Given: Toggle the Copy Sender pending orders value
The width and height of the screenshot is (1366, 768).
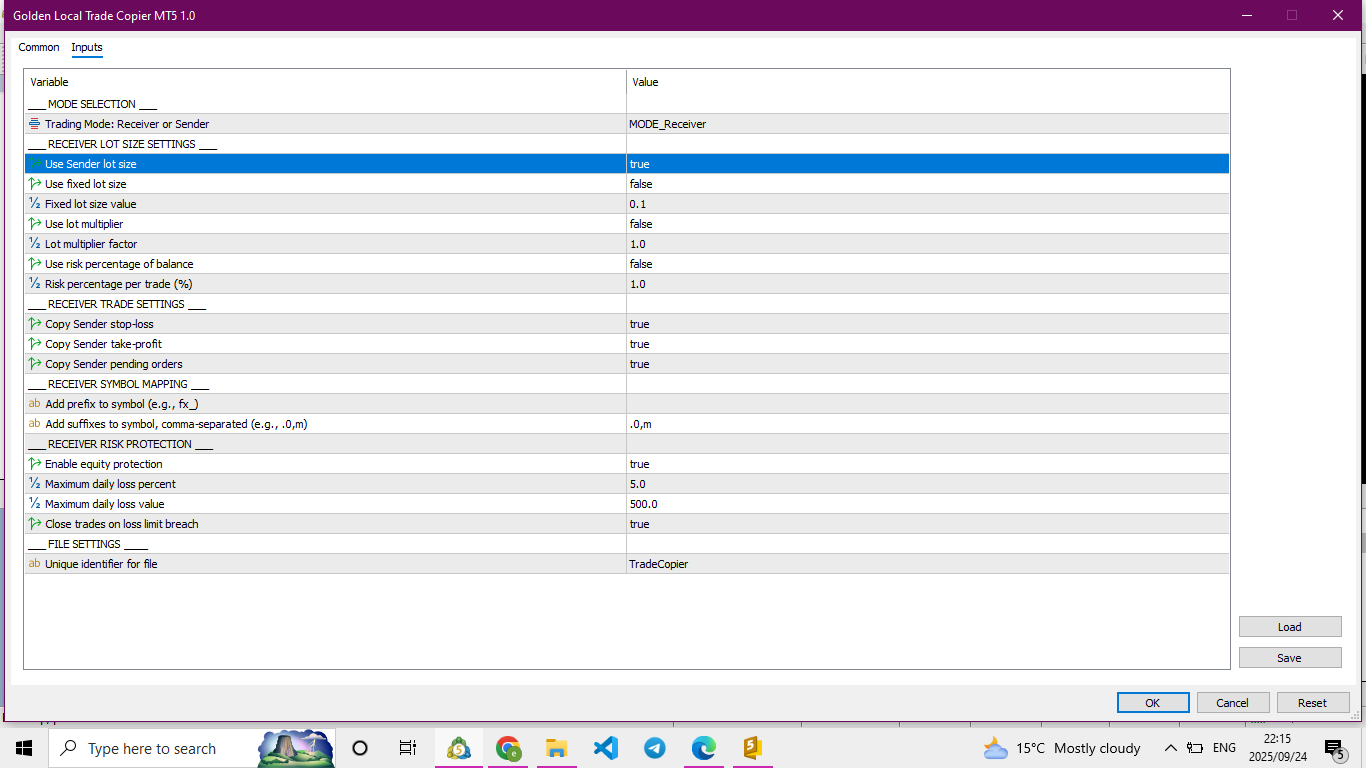Looking at the screenshot, I should [928, 364].
